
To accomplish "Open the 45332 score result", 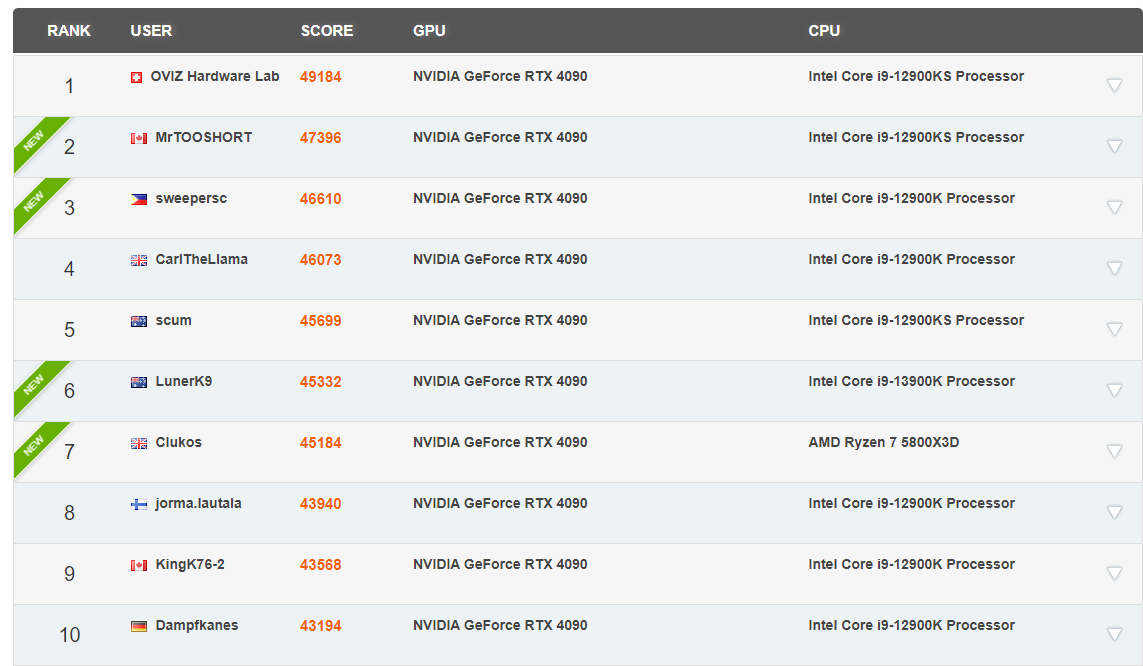I will pos(320,382).
